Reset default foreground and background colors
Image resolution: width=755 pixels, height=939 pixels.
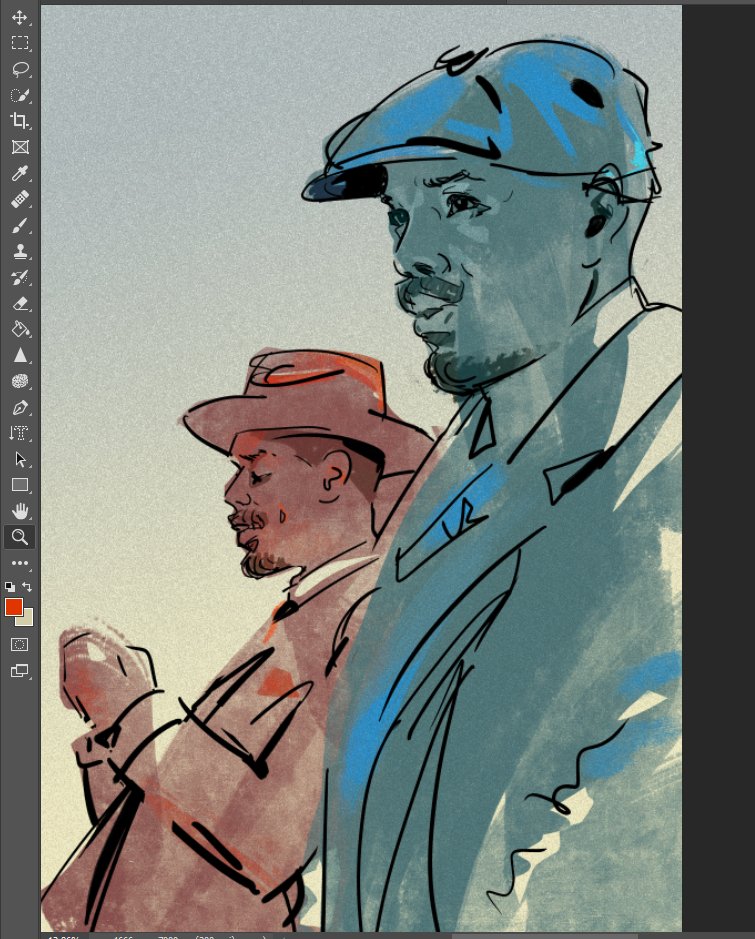10,587
